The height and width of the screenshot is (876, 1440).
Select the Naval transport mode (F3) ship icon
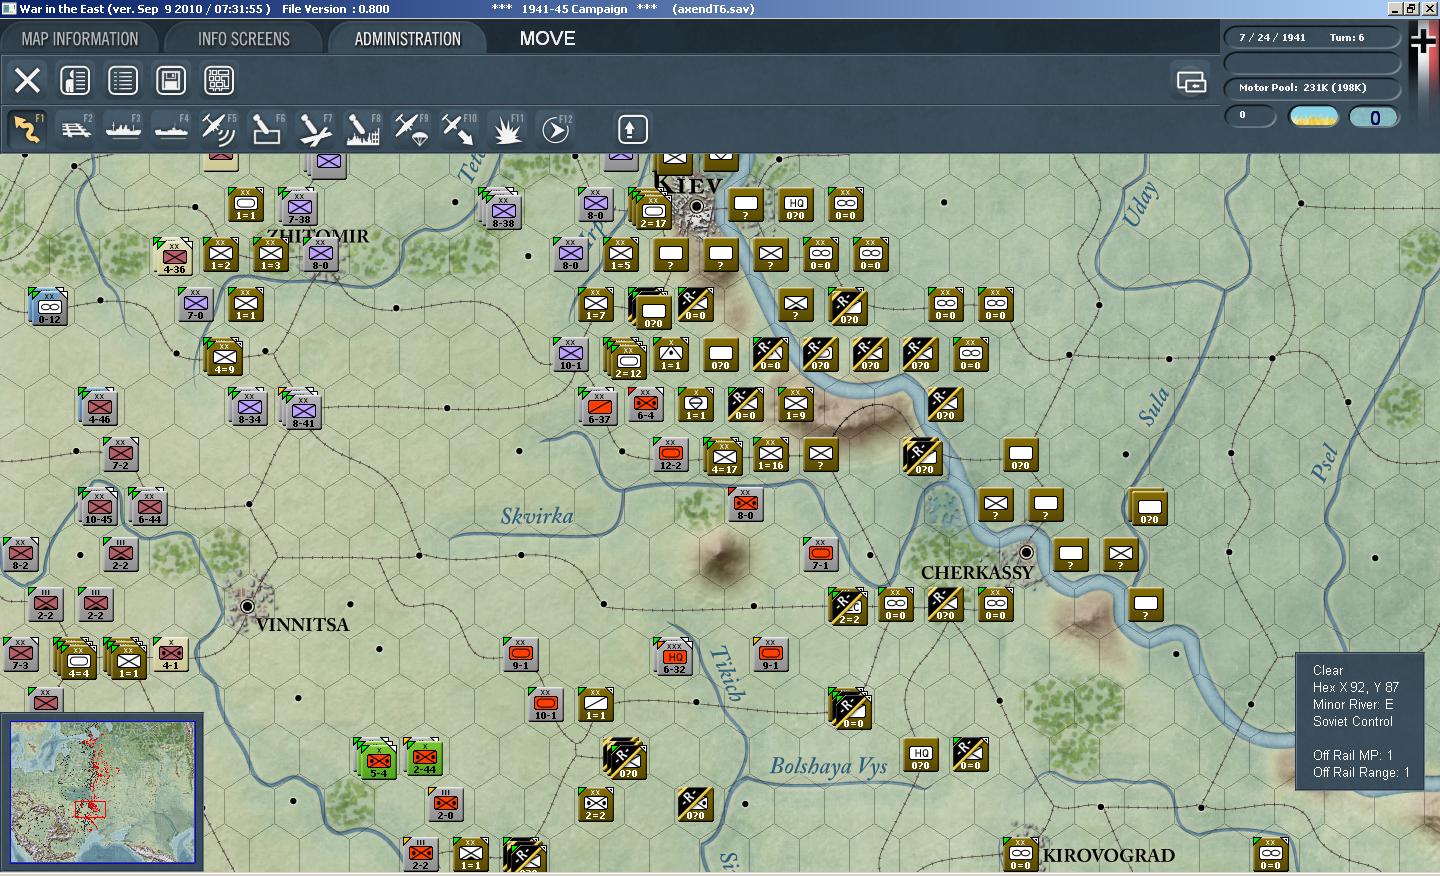click(x=123, y=129)
